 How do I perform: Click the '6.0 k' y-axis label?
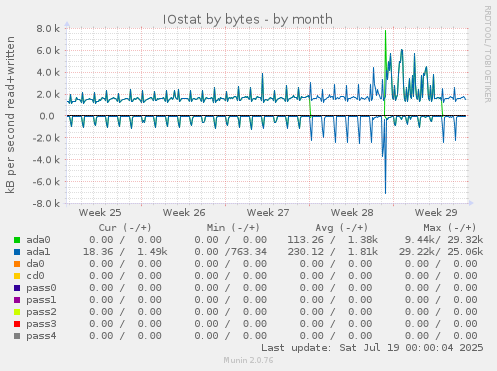pos(48,51)
